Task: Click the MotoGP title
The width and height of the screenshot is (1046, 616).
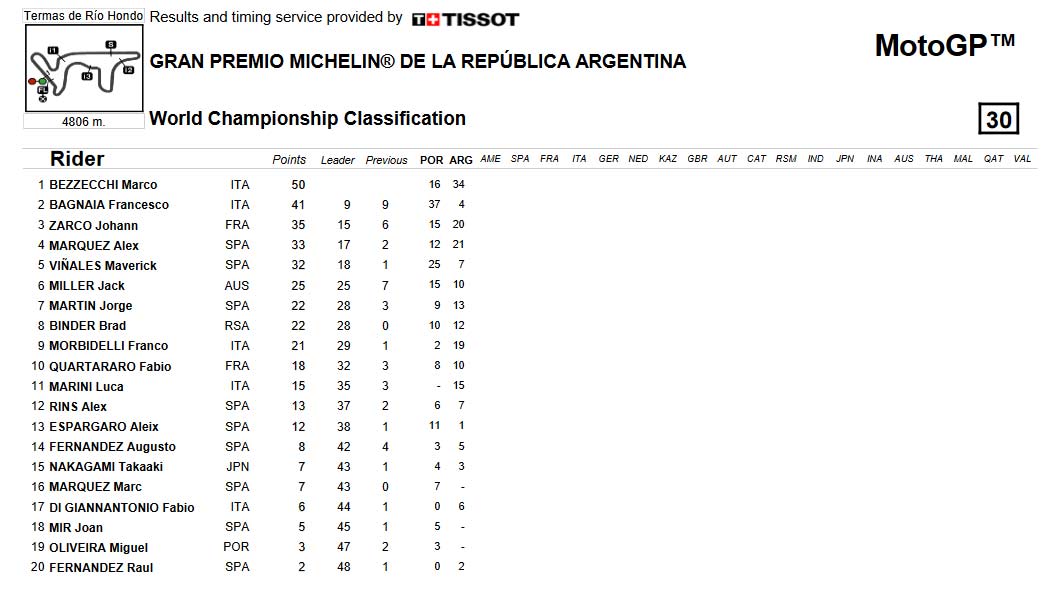Action: (945, 45)
